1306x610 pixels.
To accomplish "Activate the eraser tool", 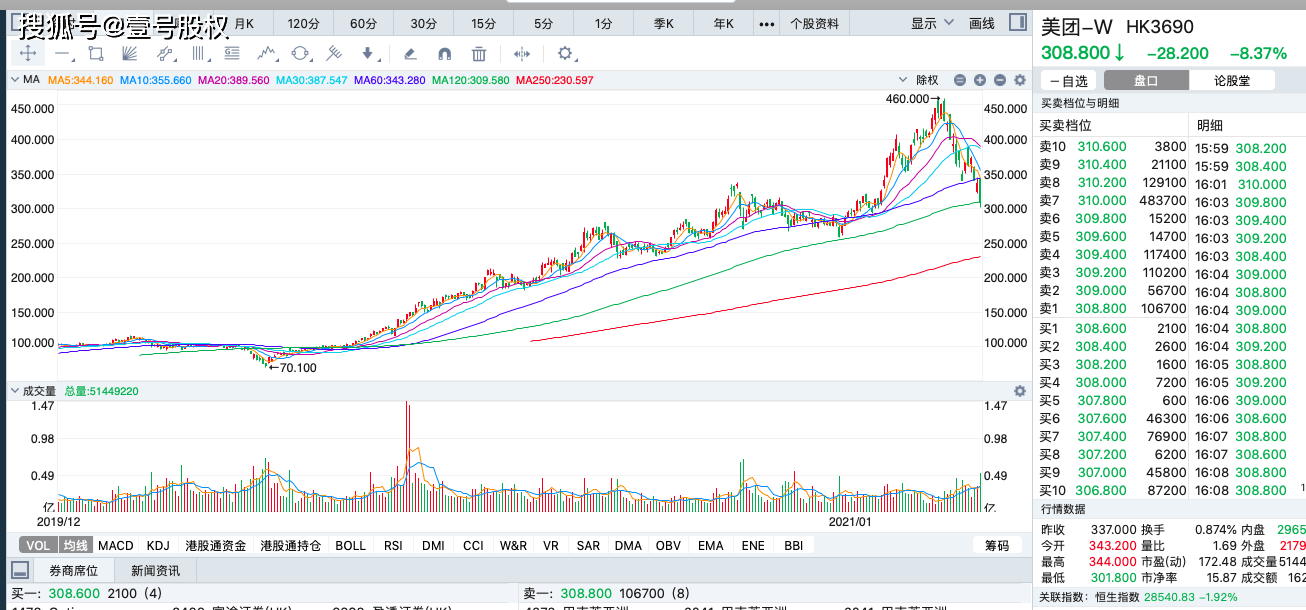I will point(409,54).
